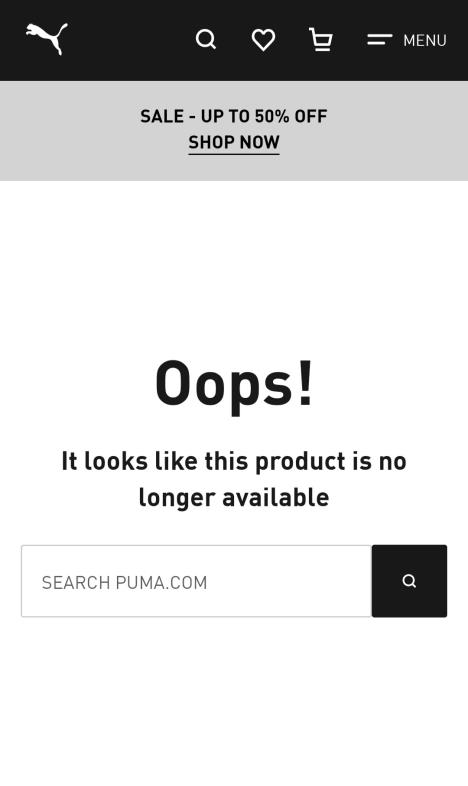Follow the SHOP NOW link
468x786 pixels.
point(234,142)
